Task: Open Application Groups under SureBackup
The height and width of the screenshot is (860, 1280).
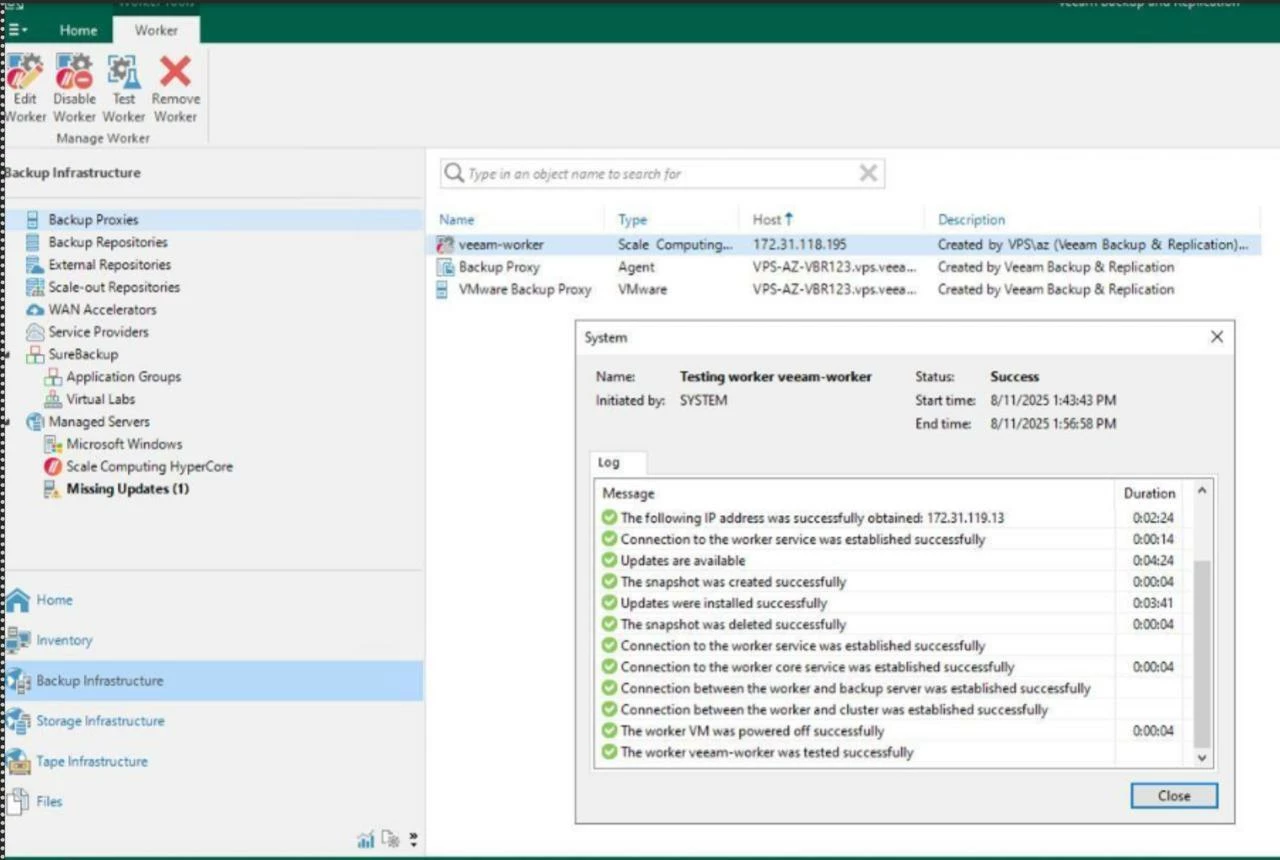Action: [x=124, y=377]
